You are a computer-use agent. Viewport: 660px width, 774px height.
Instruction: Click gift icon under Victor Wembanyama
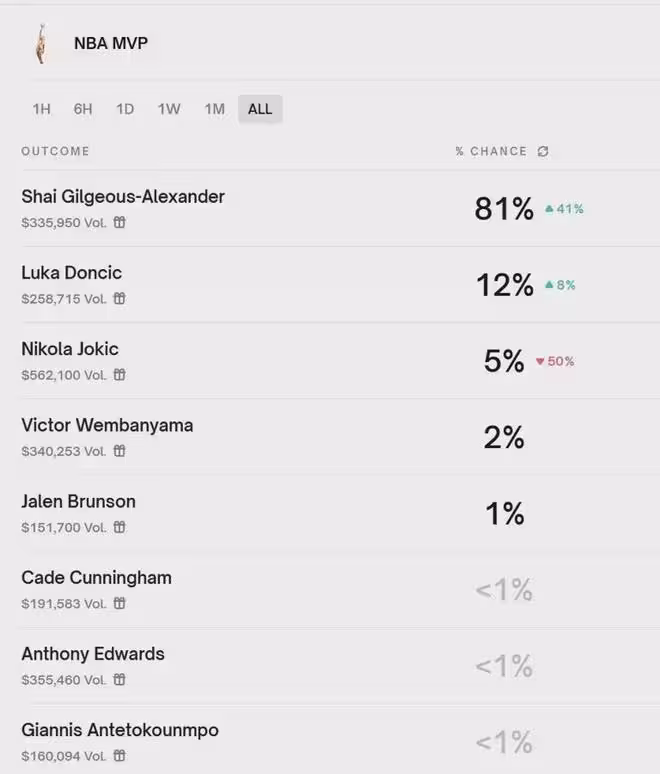pos(120,451)
